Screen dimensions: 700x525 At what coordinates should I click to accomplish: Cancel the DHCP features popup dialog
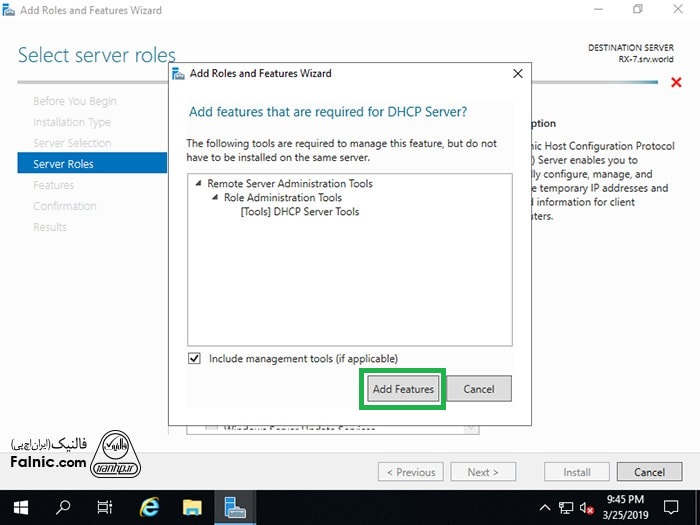pos(478,389)
